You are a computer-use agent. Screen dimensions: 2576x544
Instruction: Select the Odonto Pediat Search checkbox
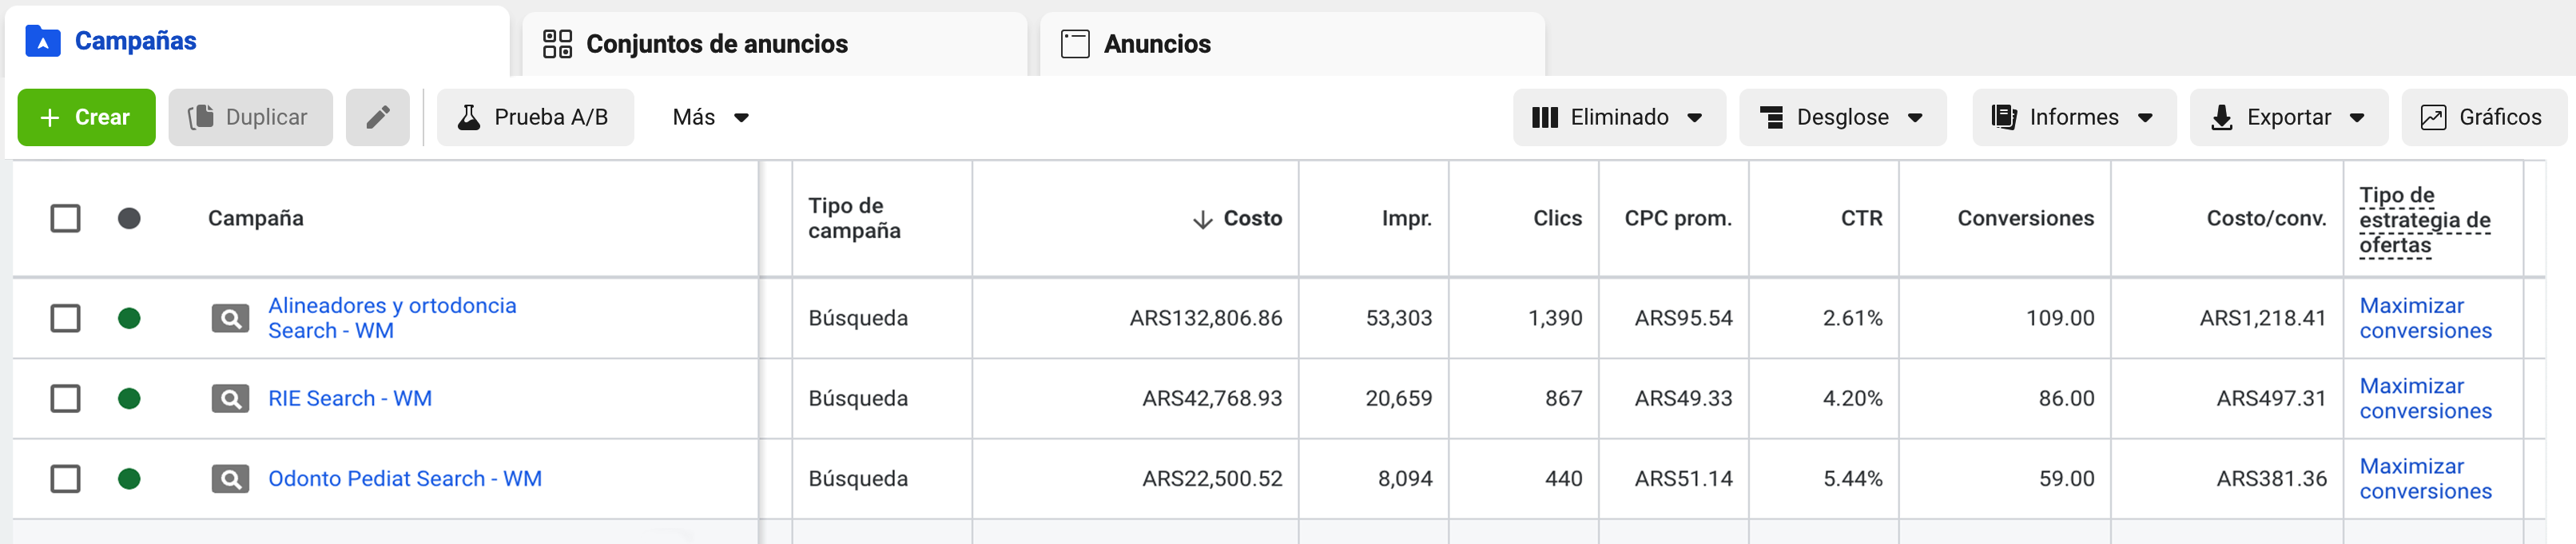(66, 479)
